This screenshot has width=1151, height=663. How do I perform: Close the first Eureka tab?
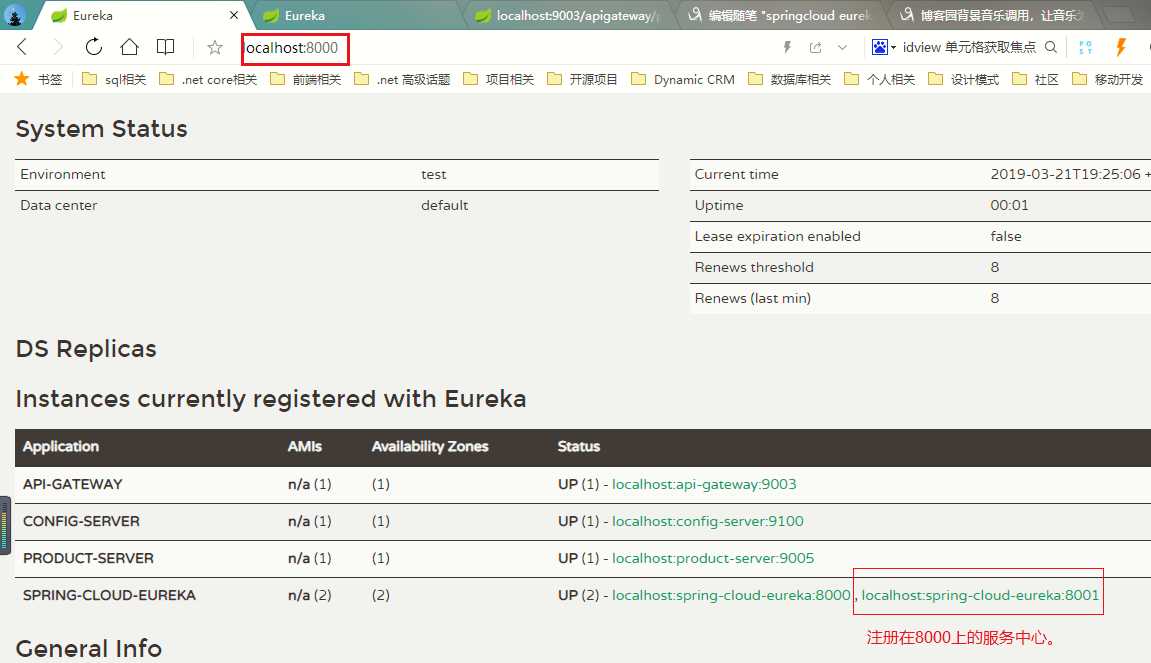233,15
